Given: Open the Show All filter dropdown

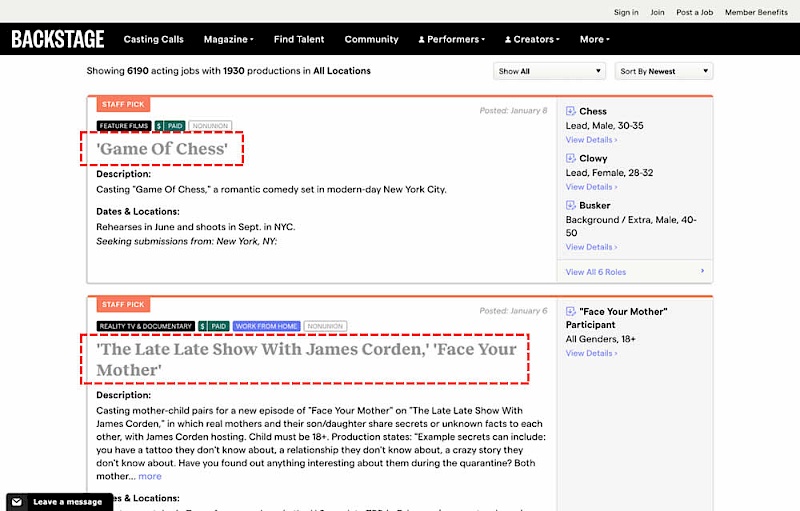Looking at the screenshot, I should click(549, 71).
